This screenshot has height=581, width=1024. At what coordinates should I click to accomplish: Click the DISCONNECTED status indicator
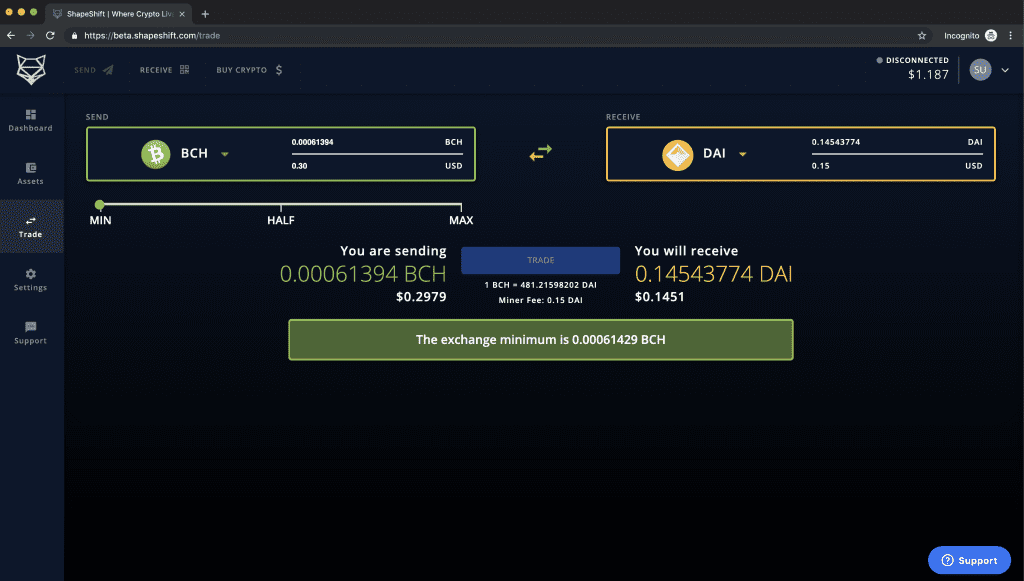pos(912,60)
